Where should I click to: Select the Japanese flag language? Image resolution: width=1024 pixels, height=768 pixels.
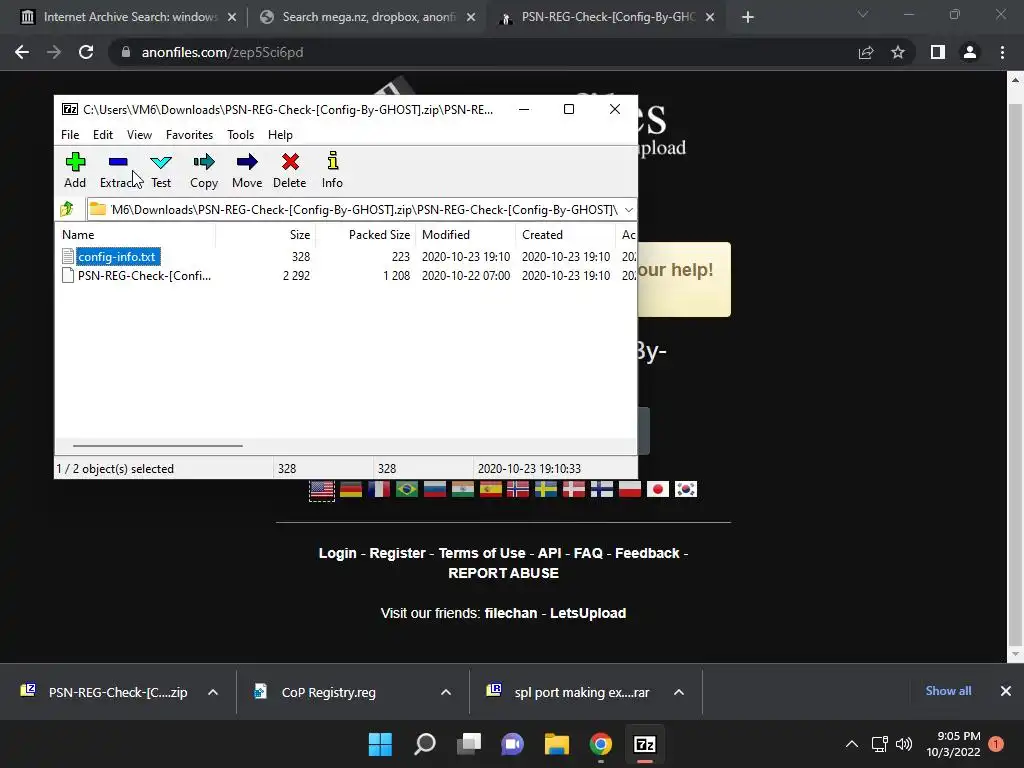click(x=658, y=489)
